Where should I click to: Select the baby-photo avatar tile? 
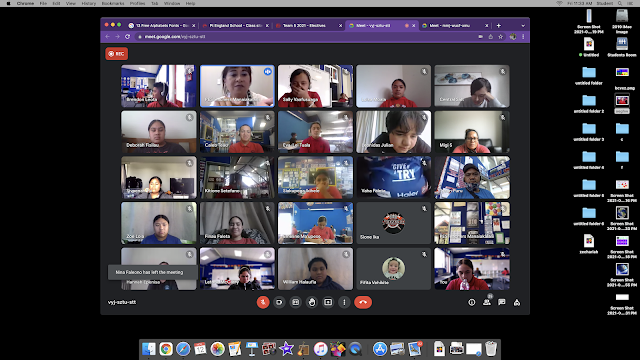click(x=393, y=269)
